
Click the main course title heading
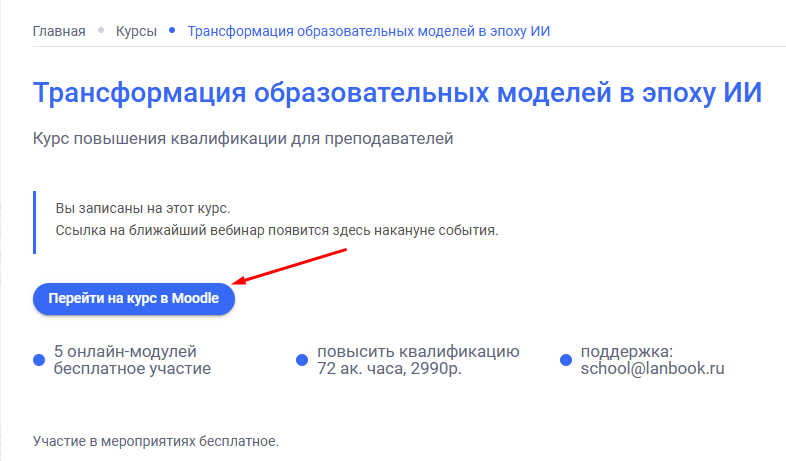click(397, 93)
